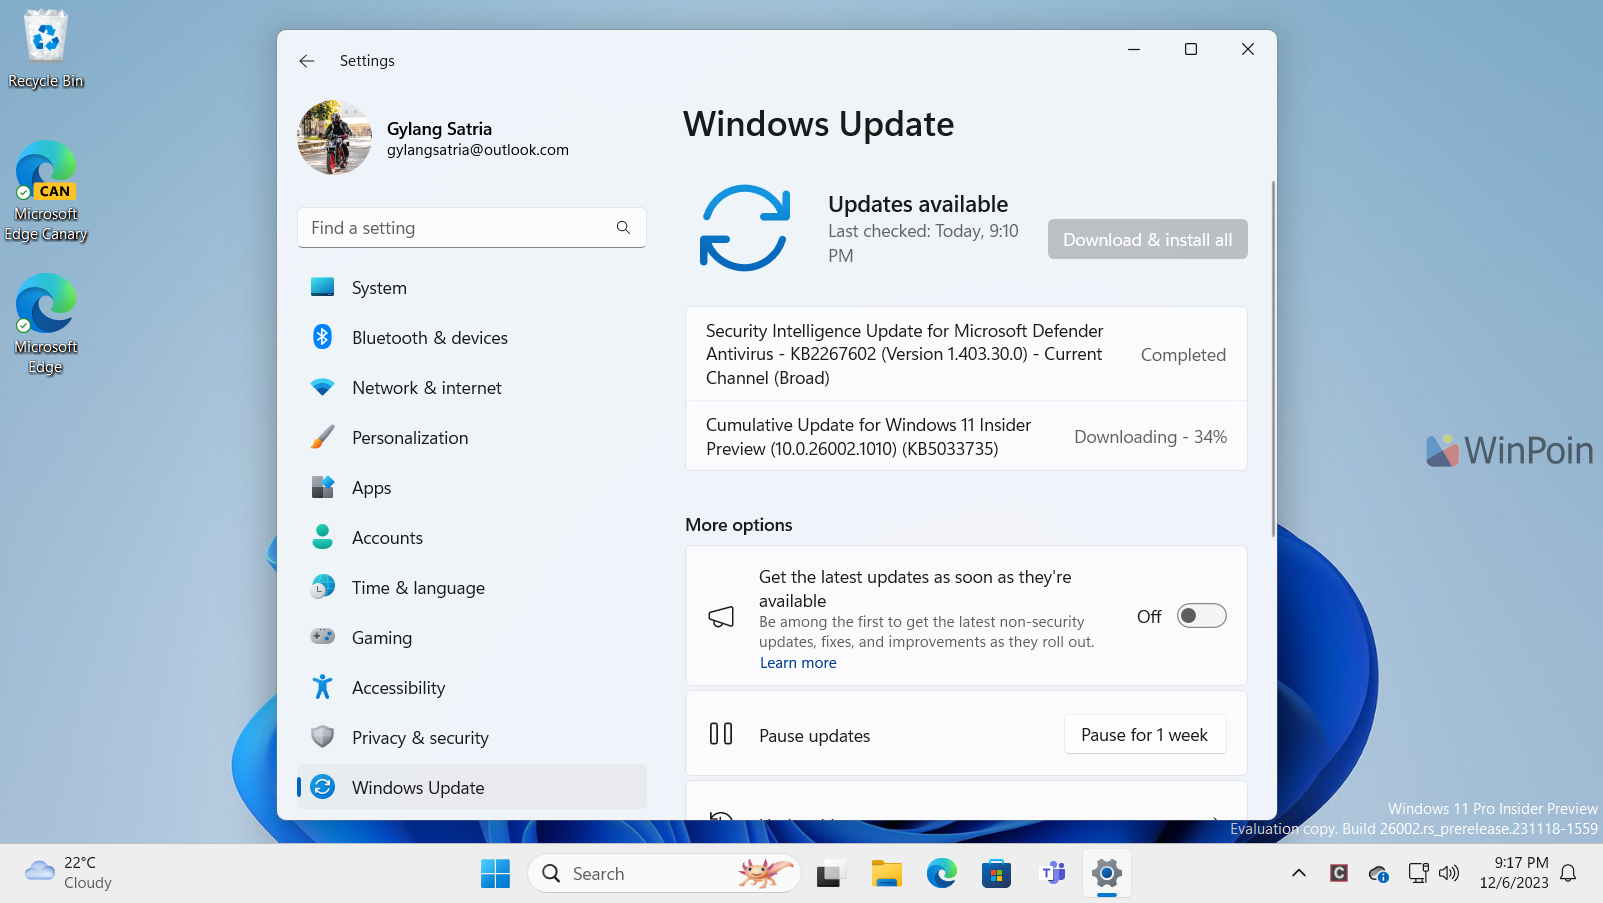Select the Personalization paintbrush icon

322,437
